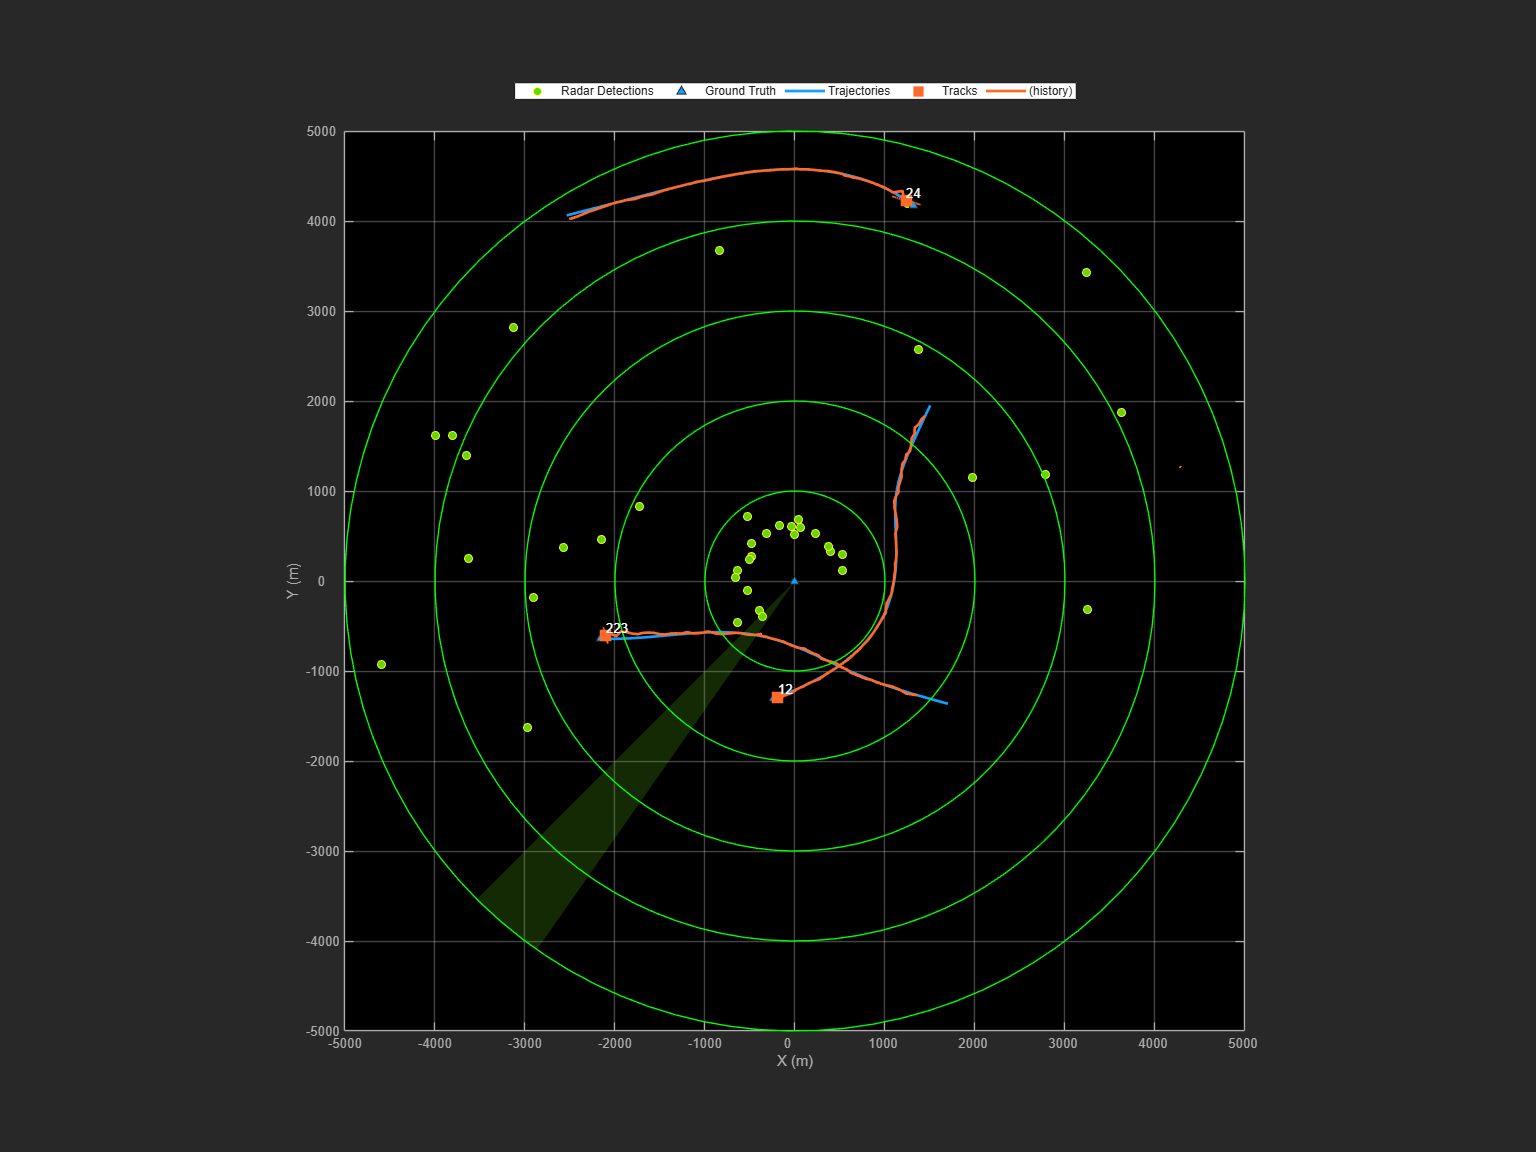Click the detection dot near X -800, Y 3700
The height and width of the screenshot is (1152, 1536).
(x=719, y=250)
